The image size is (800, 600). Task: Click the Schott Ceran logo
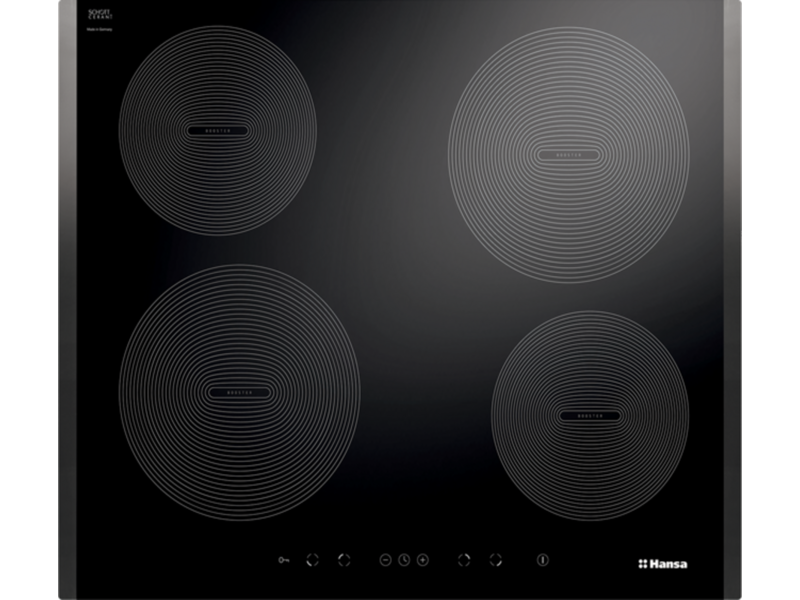click(100, 14)
